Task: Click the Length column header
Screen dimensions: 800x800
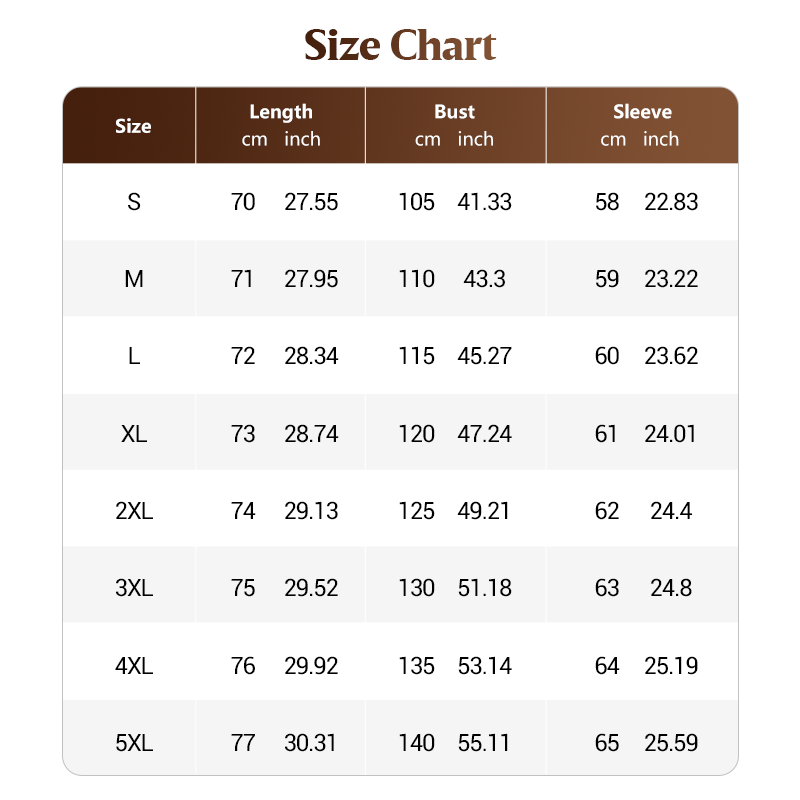Action: (x=281, y=112)
